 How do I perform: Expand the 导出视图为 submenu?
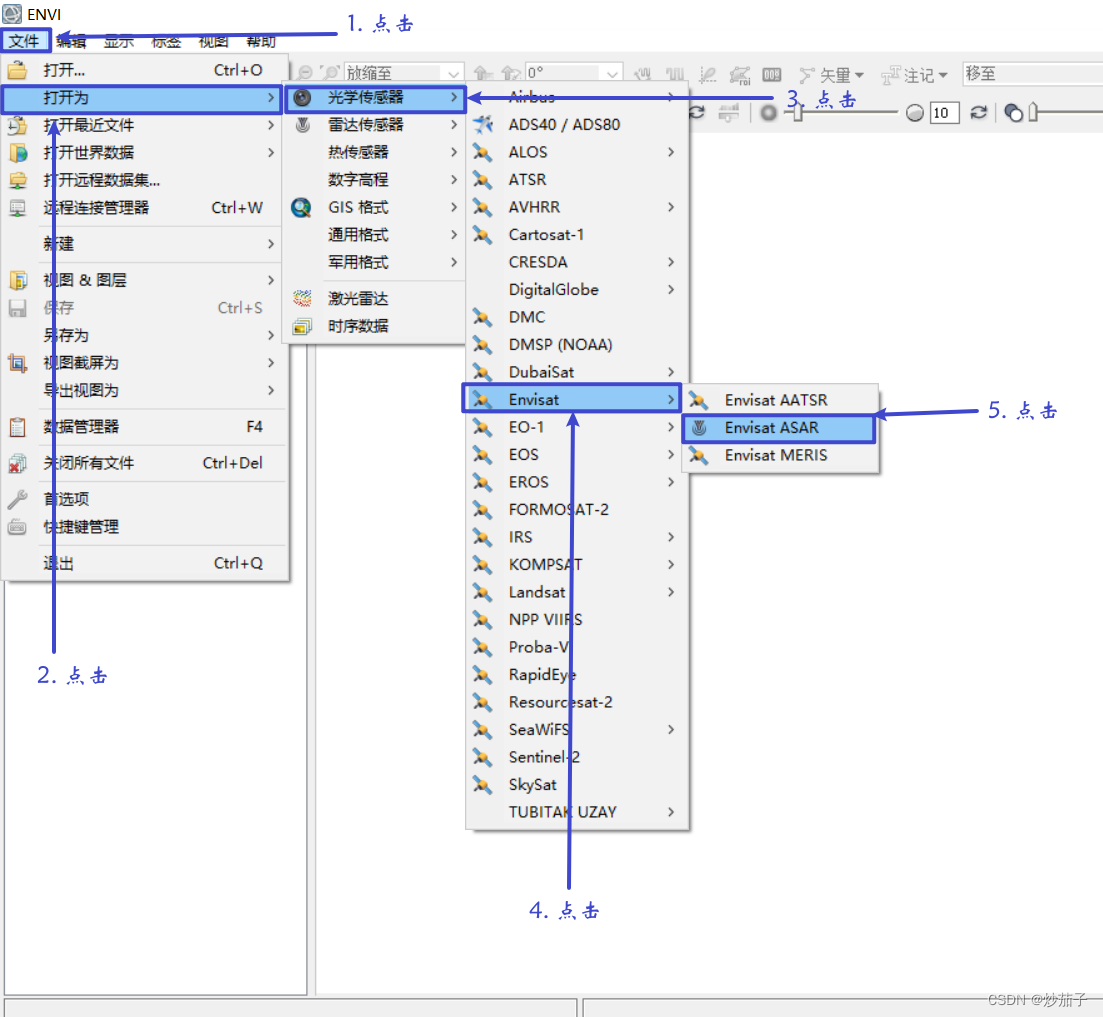coord(271,390)
